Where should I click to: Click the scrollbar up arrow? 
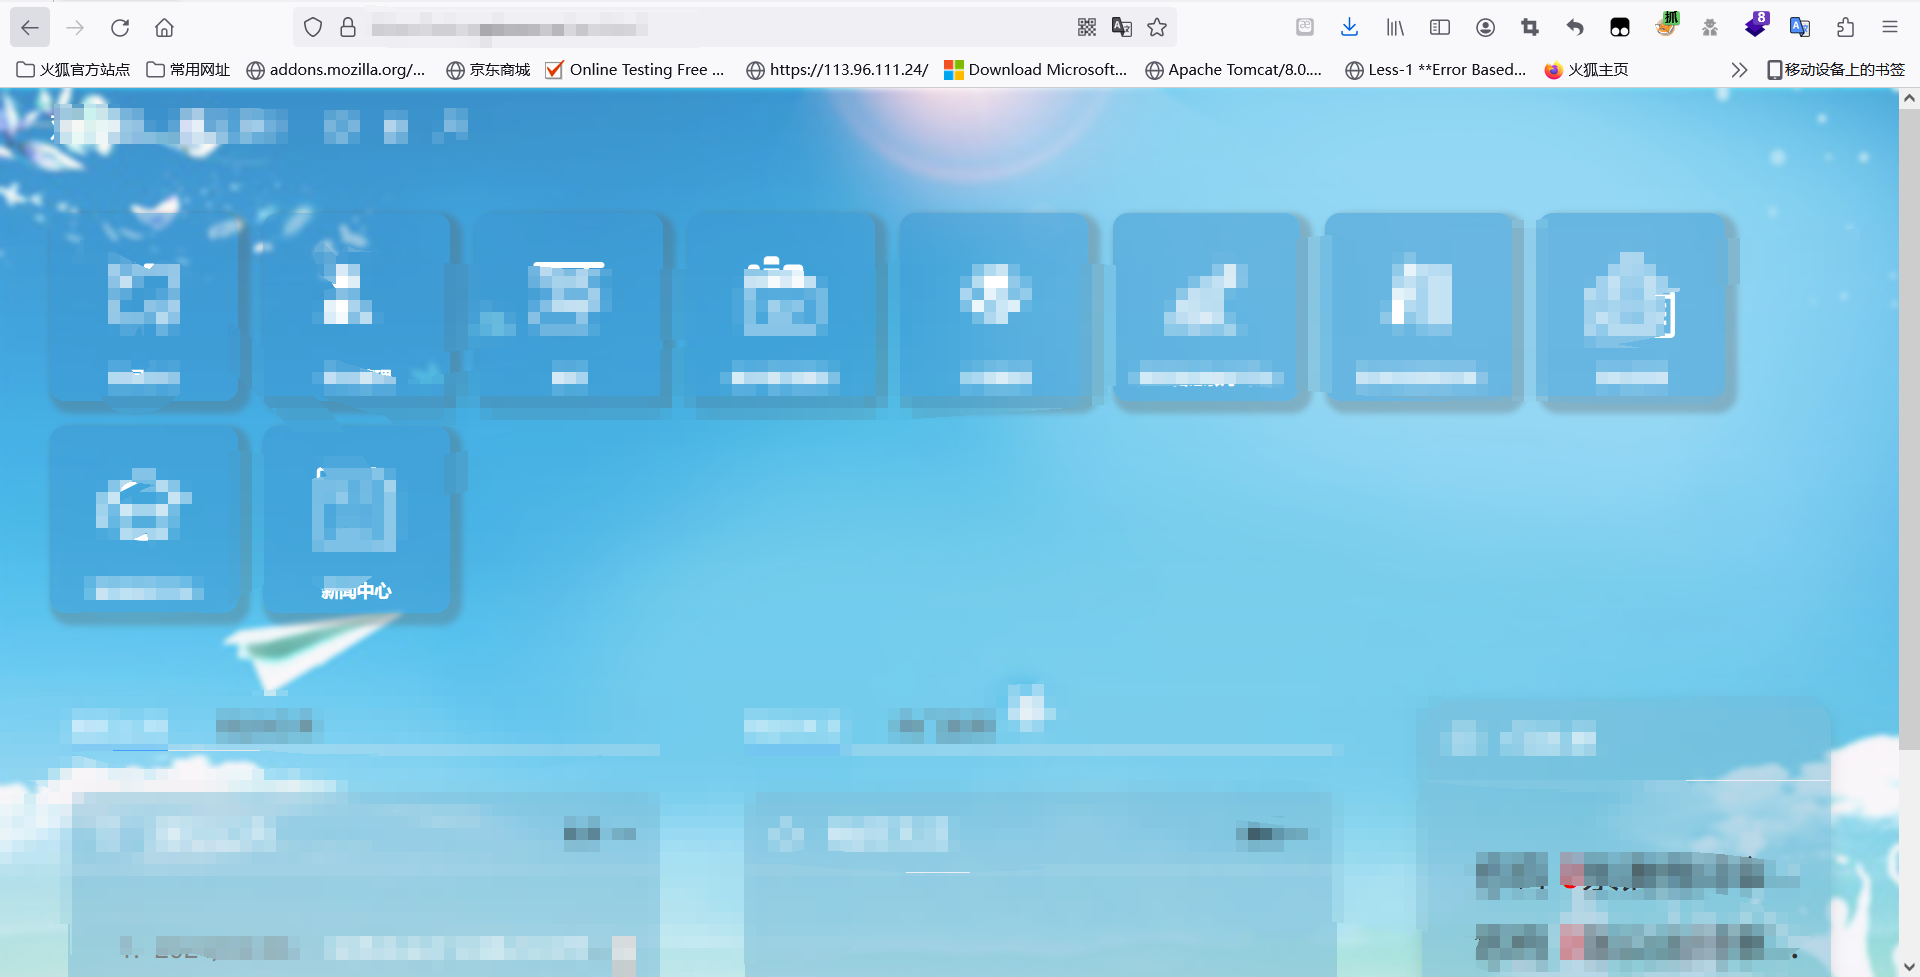[x=1909, y=98]
